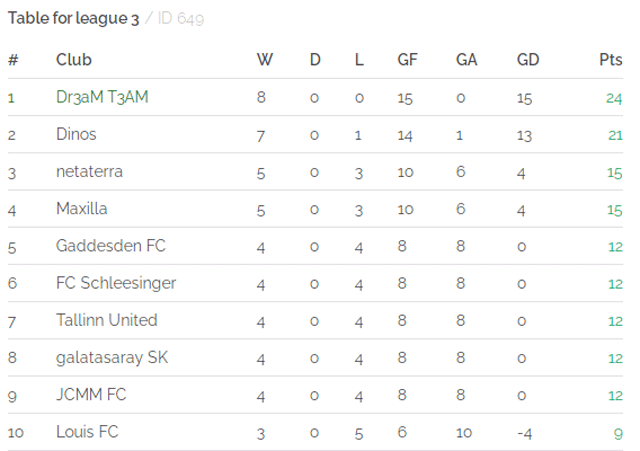View Gaddesden FC club details
The width and height of the screenshot is (640, 451).
(x=111, y=246)
